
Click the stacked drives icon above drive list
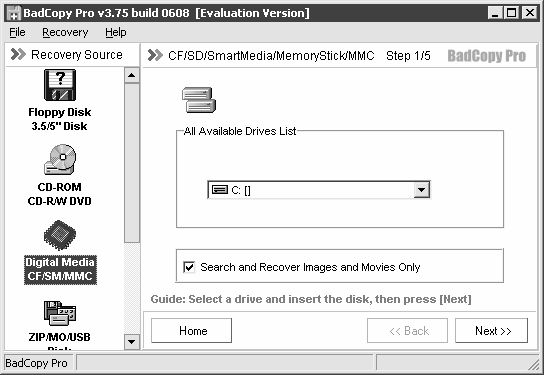pyautogui.click(x=199, y=100)
